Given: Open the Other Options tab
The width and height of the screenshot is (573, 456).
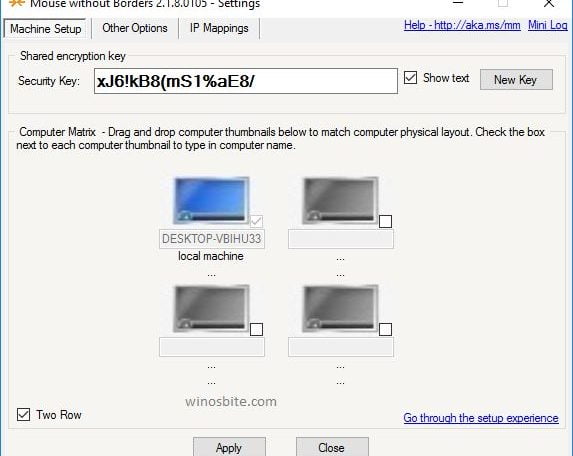Looking at the screenshot, I should coord(135,28).
